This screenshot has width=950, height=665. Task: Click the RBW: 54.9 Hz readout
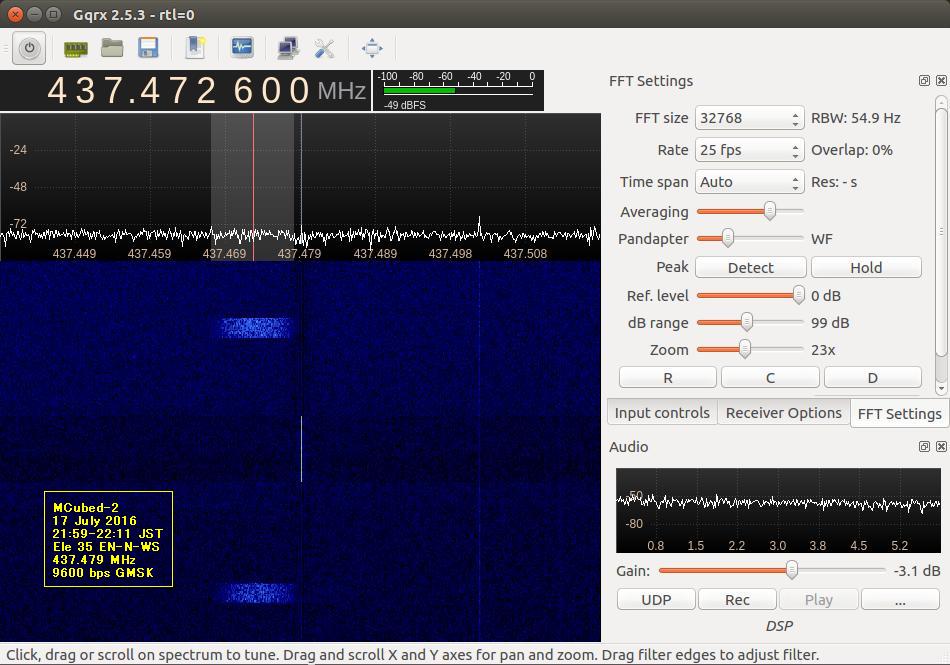click(855, 118)
